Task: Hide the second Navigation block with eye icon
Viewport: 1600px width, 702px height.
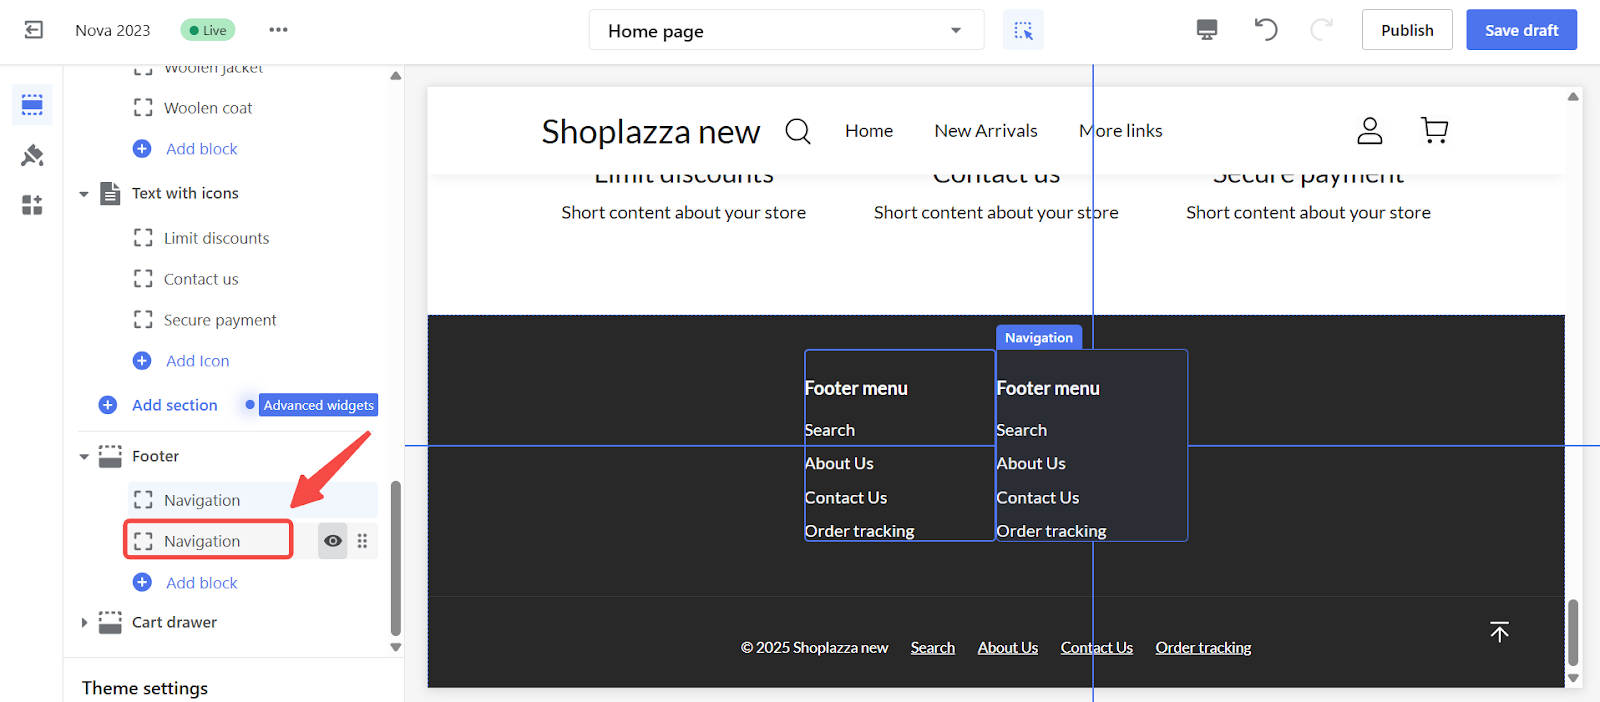Action: (333, 541)
